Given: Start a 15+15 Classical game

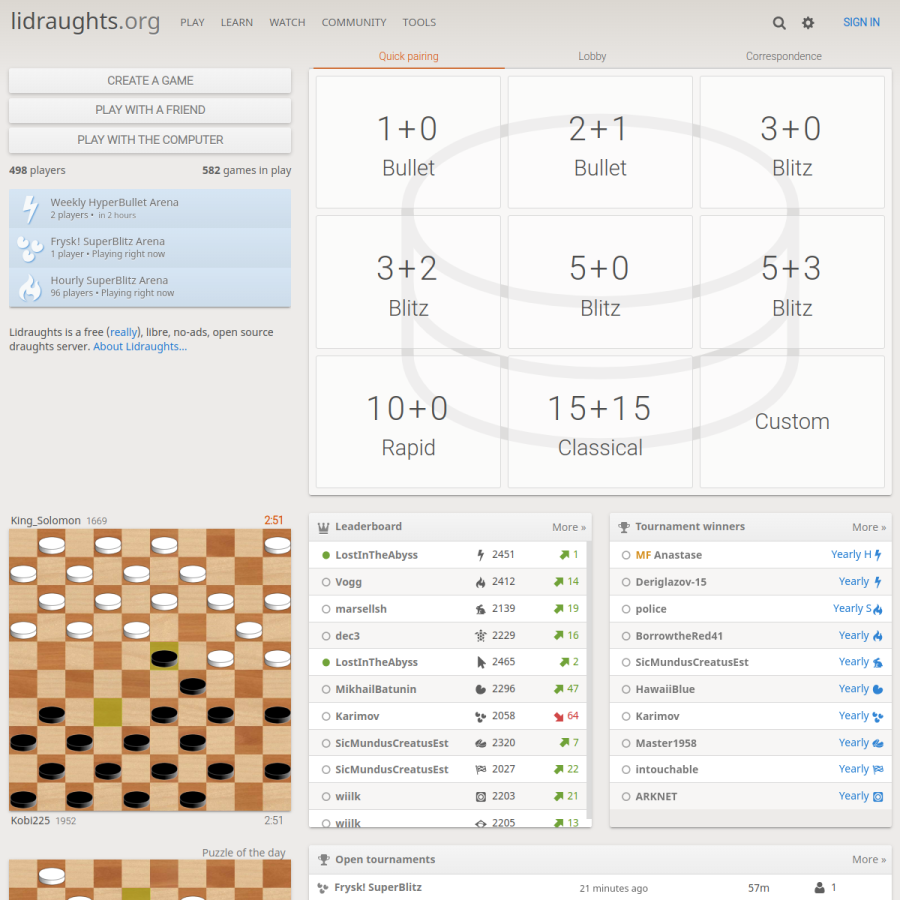Looking at the screenshot, I should click(x=600, y=422).
